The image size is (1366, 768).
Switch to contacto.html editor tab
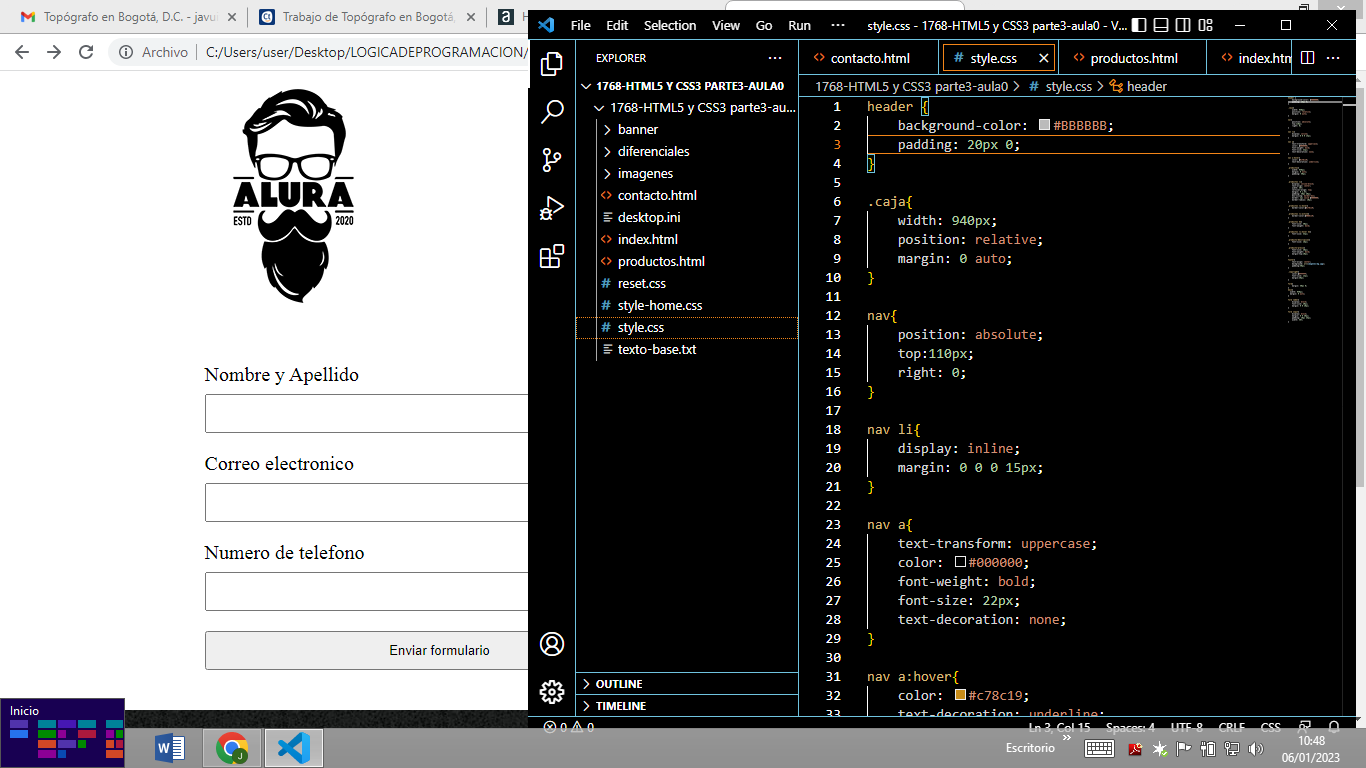[x=870, y=58]
